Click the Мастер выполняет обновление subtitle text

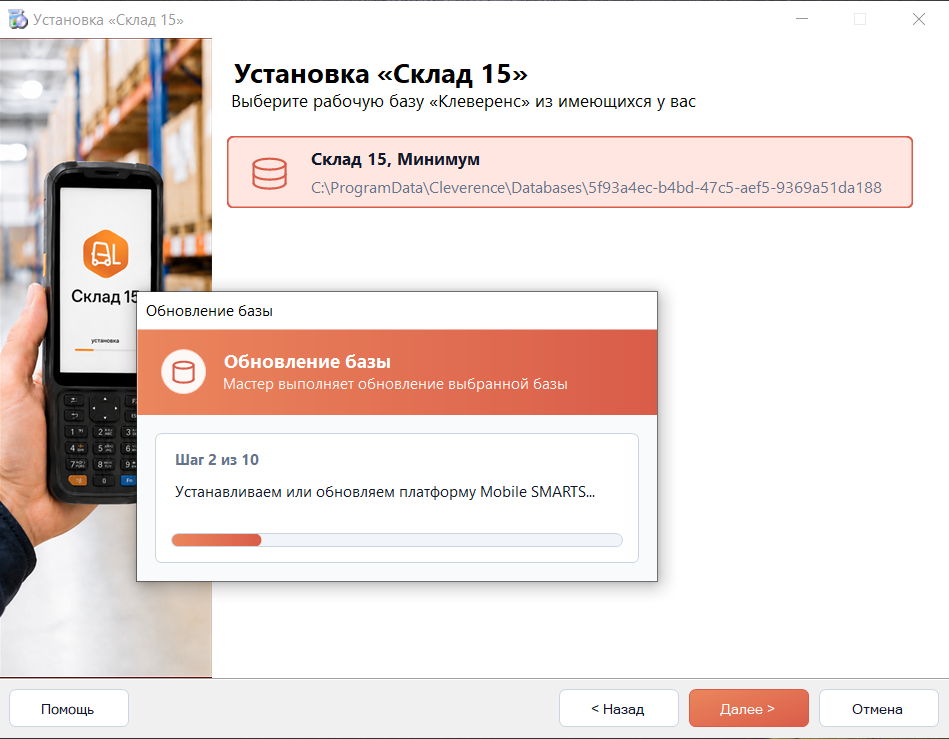tap(395, 384)
